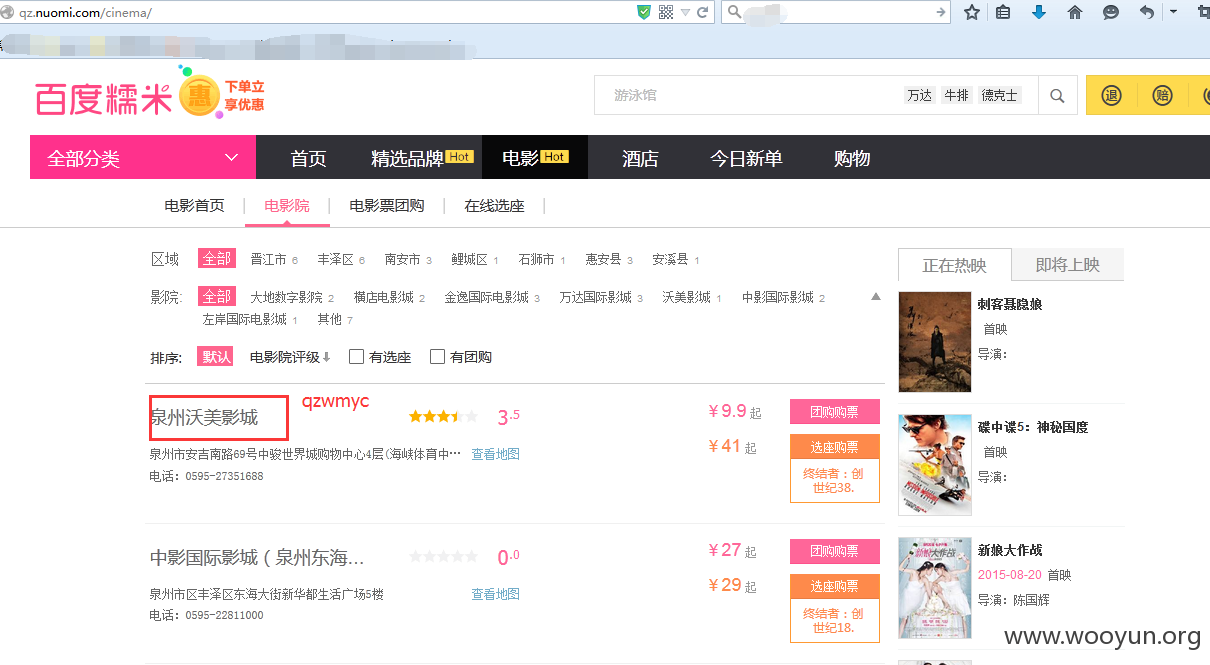The height and width of the screenshot is (665, 1210).
Task: Switch to the 电影院 sub-tab
Action: coord(287,206)
